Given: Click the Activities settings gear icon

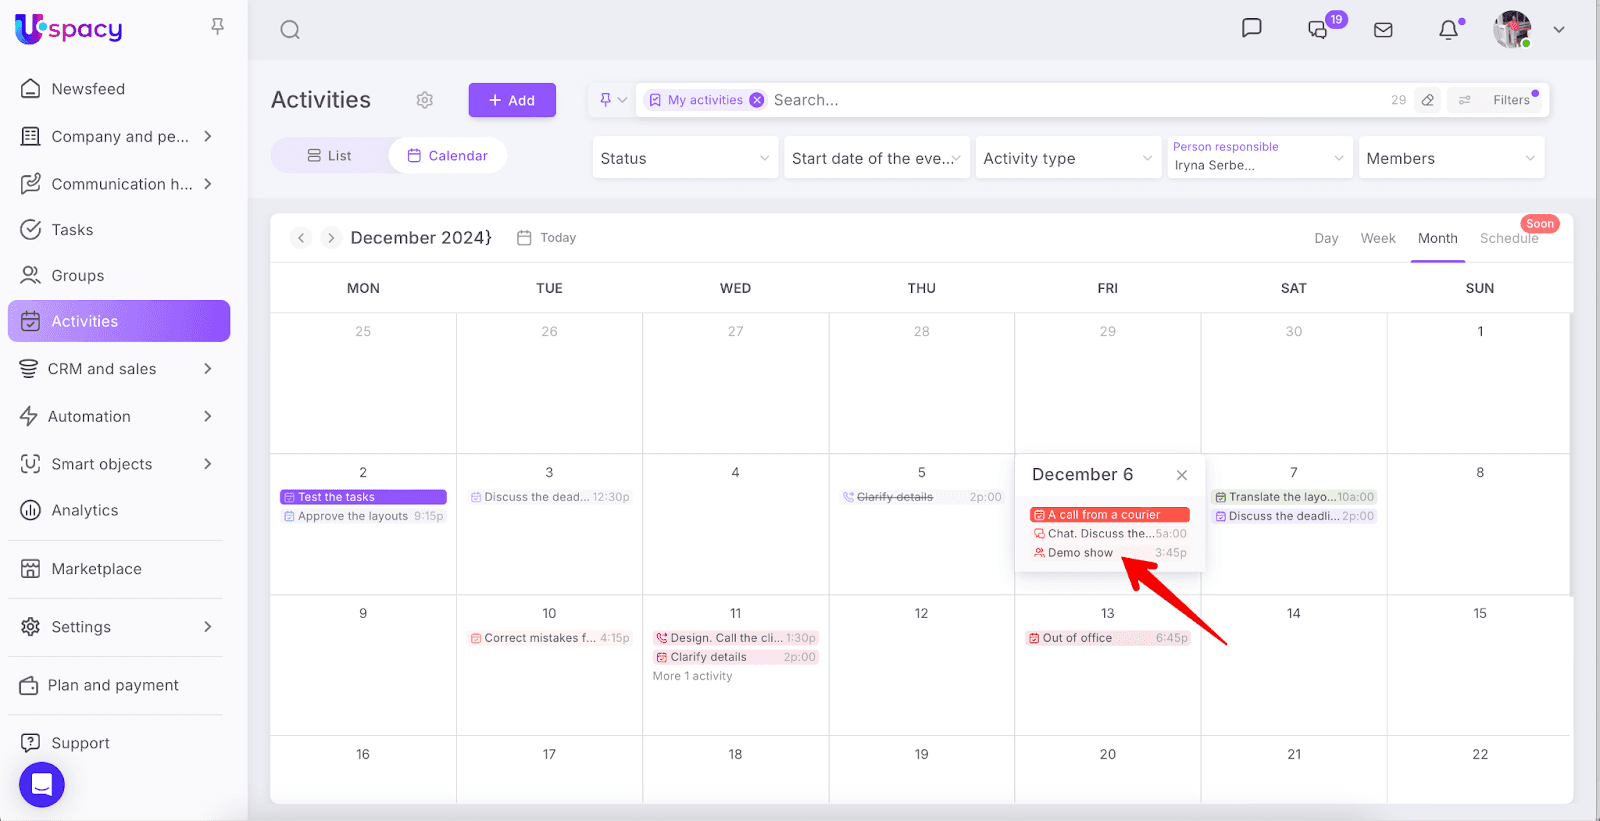Looking at the screenshot, I should (425, 100).
